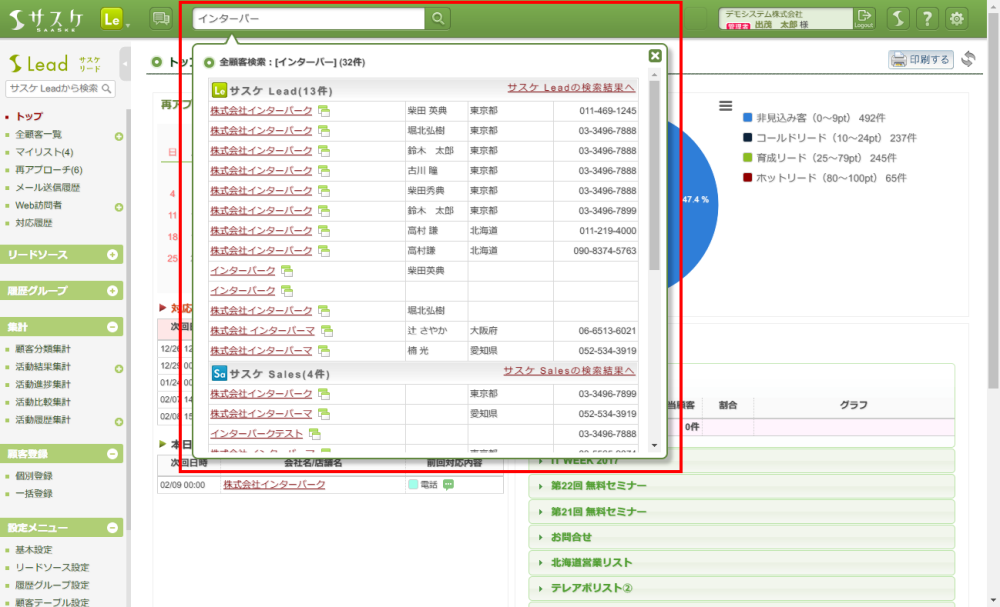Image resolution: width=1000 pixels, height=607 pixels.
Task: Open the settings gear icon
Action: tap(956, 18)
